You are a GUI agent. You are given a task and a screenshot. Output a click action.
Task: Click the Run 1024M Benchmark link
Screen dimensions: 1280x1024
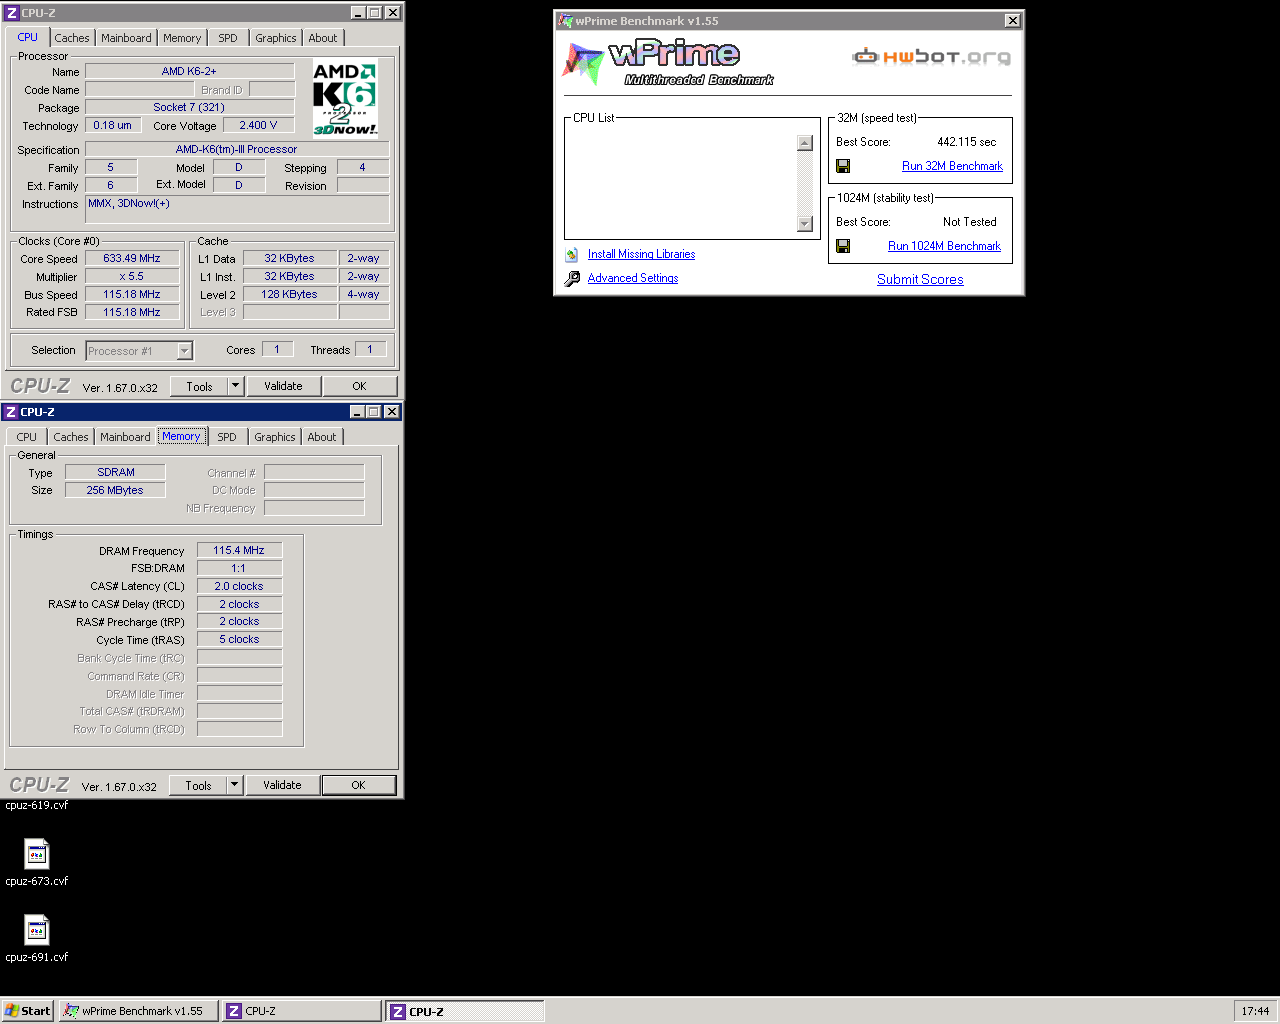[x=944, y=246]
